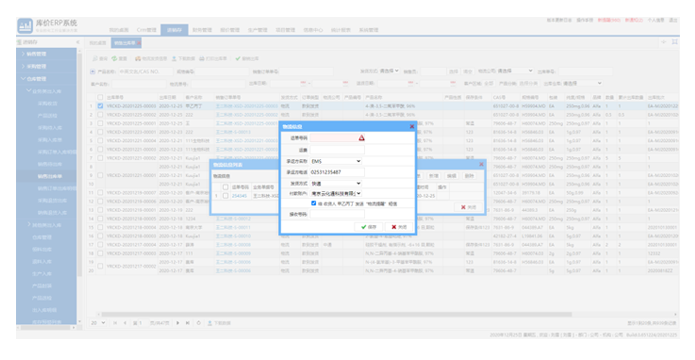Image resolution: width=695 pixels, height=360 pixels.
Task: Click the refresh reset icon in the toolbar
Action: click(114, 59)
